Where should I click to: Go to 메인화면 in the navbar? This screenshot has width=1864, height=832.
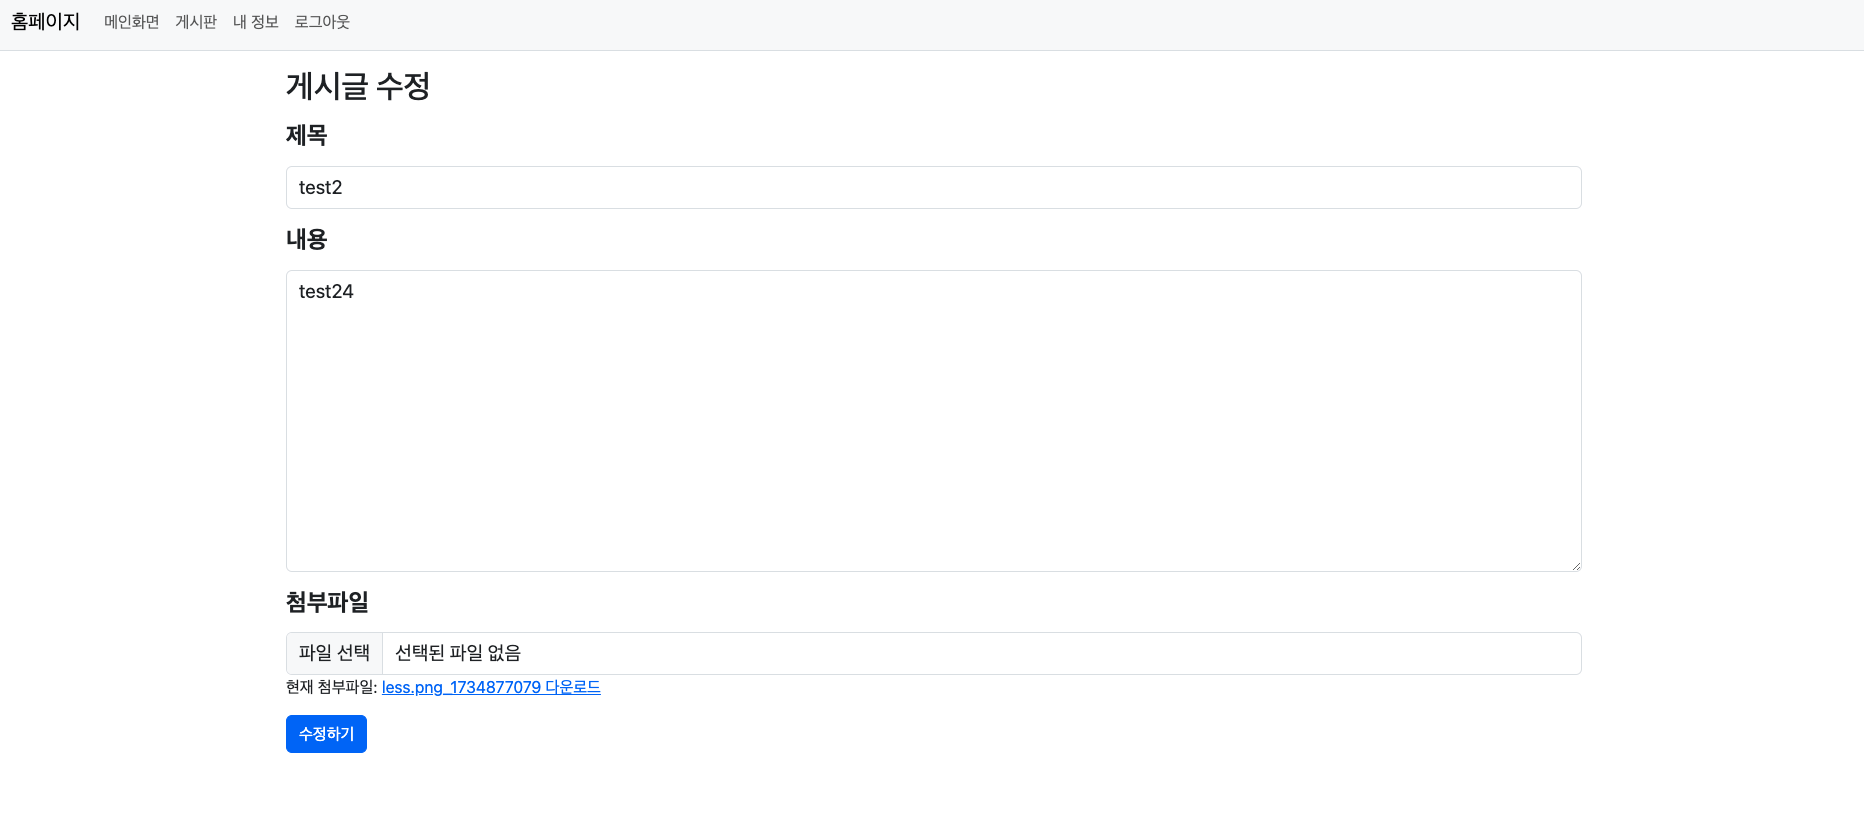coord(132,22)
